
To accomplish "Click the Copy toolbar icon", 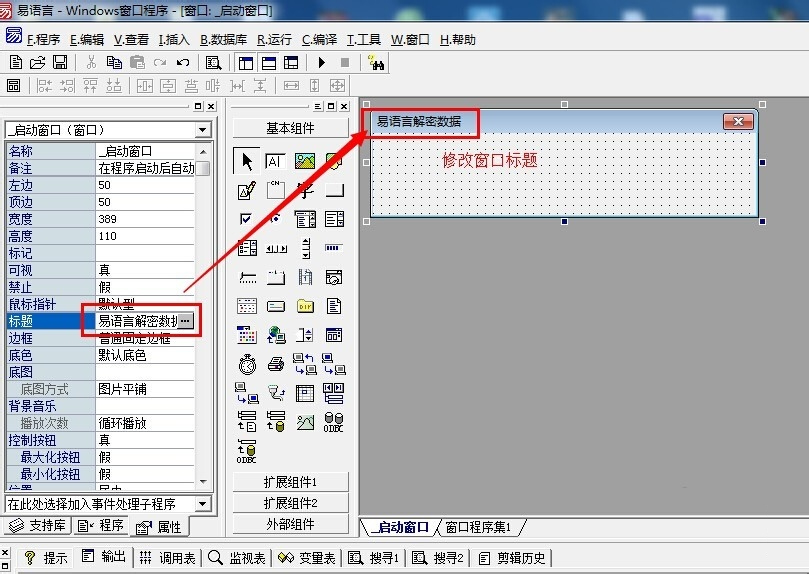I will pos(114,62).
